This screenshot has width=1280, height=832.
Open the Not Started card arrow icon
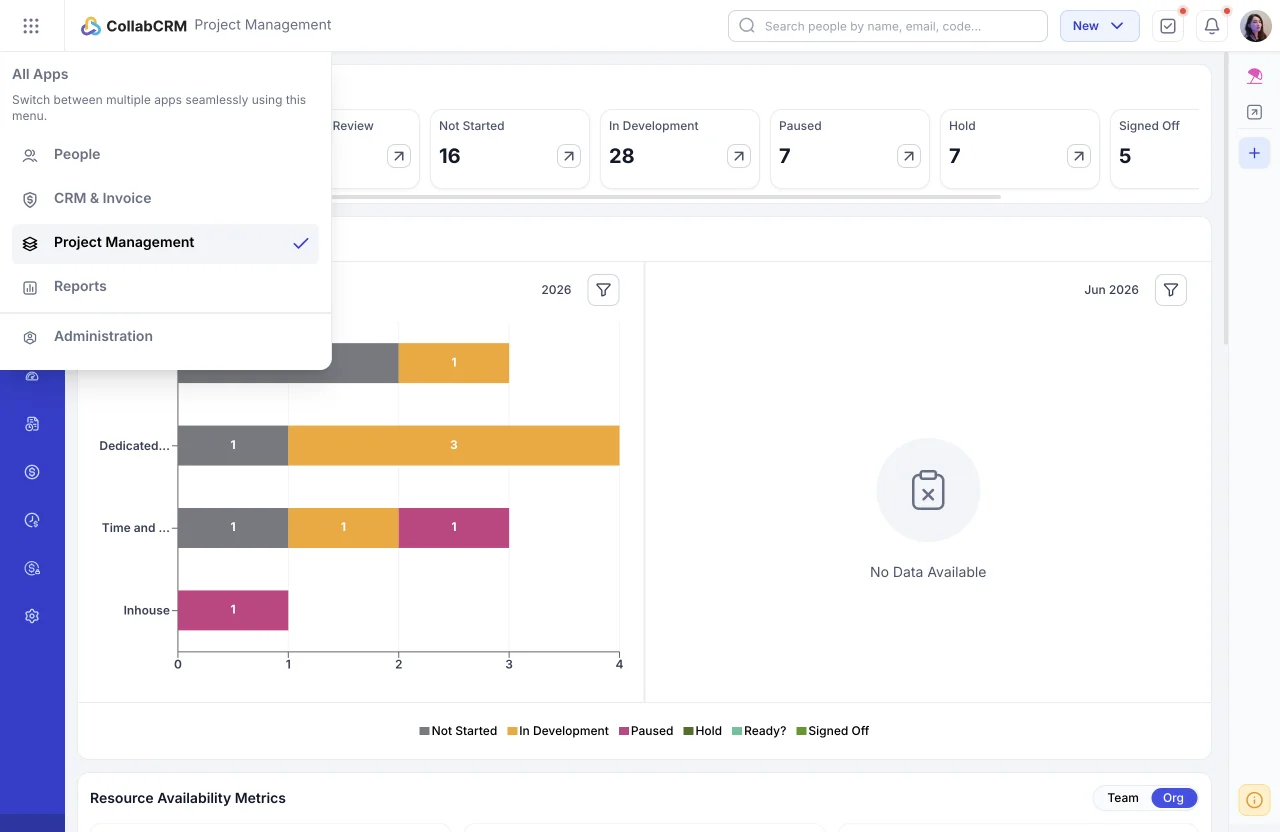click(x=569, y=156)
